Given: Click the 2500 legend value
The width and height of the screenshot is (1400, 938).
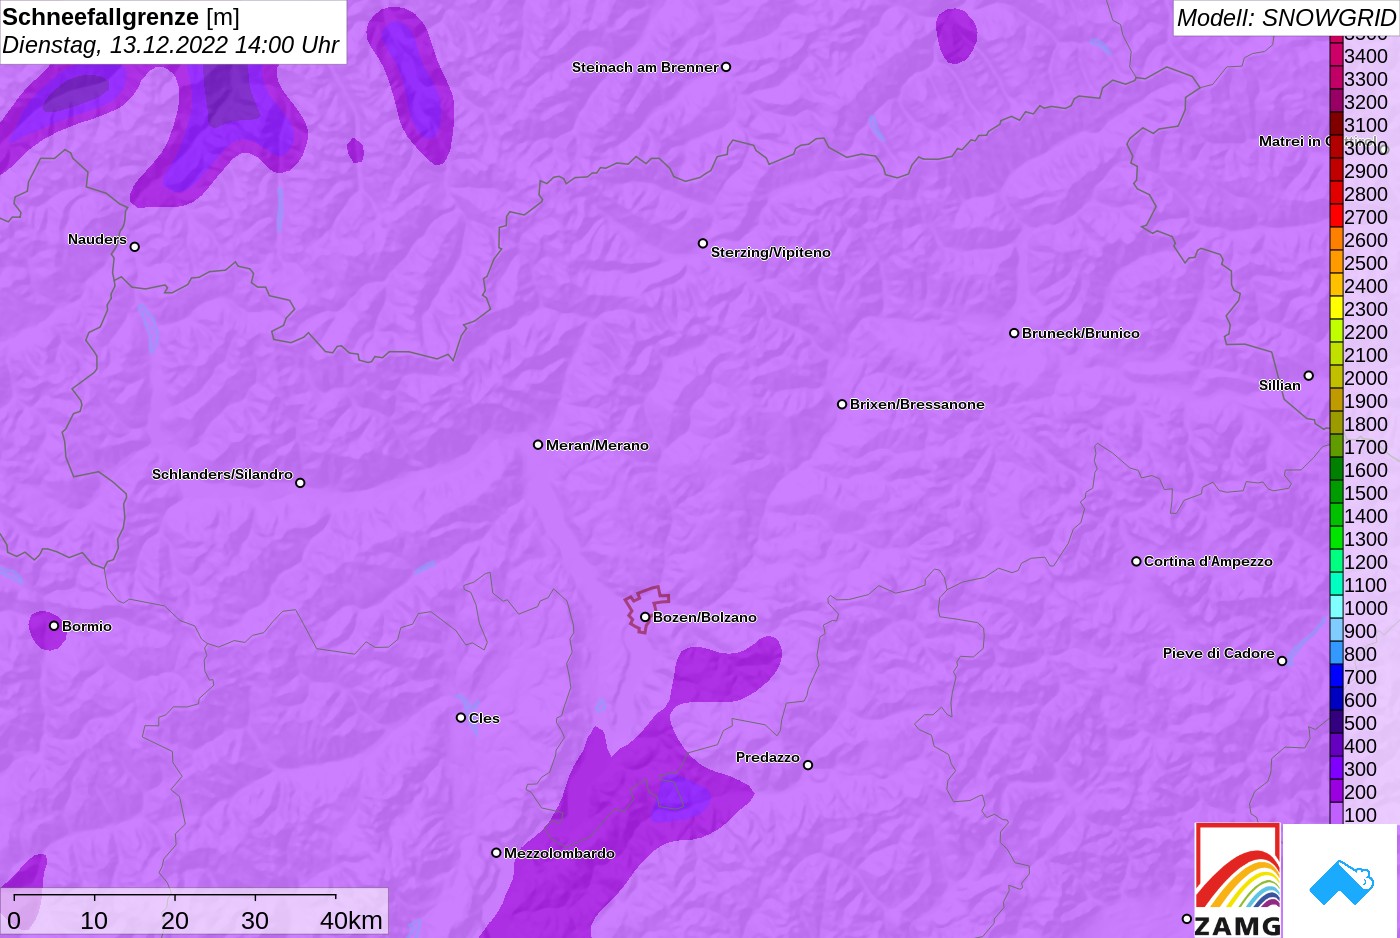Looking at the screenshot, I should pos(1366,263).
